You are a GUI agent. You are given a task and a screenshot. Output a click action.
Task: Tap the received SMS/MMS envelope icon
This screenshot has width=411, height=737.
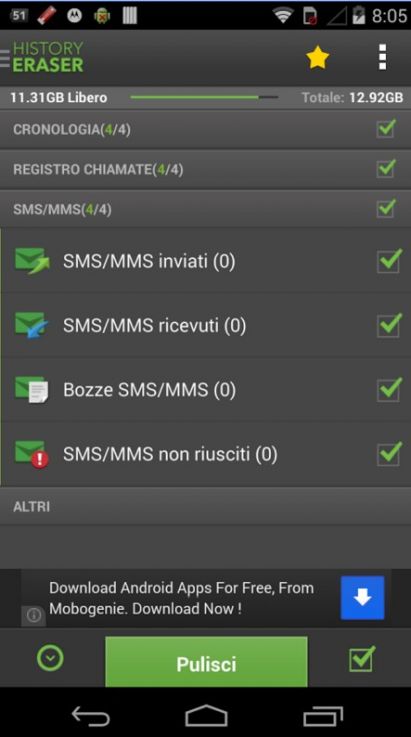click(x=32, y=325)
